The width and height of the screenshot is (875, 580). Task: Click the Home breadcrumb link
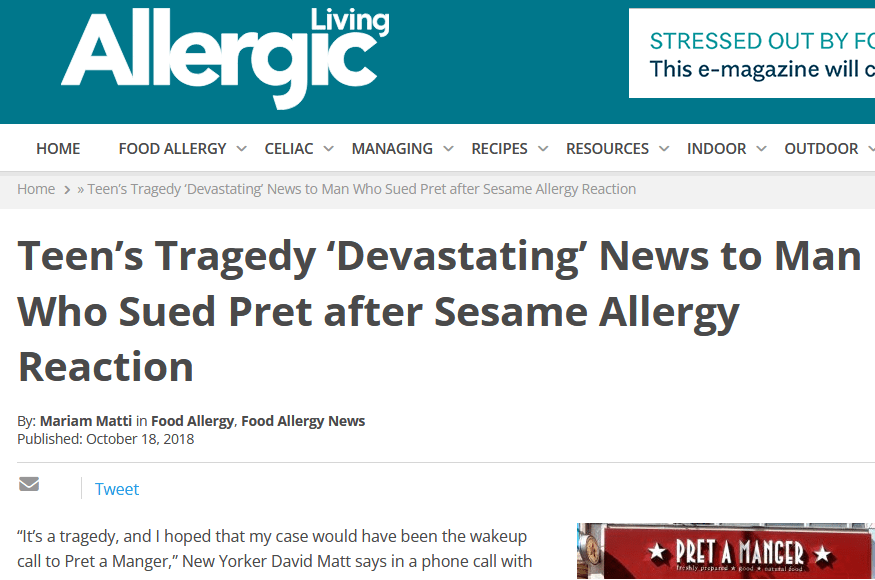pyautogui.click(x=36, y=189)
